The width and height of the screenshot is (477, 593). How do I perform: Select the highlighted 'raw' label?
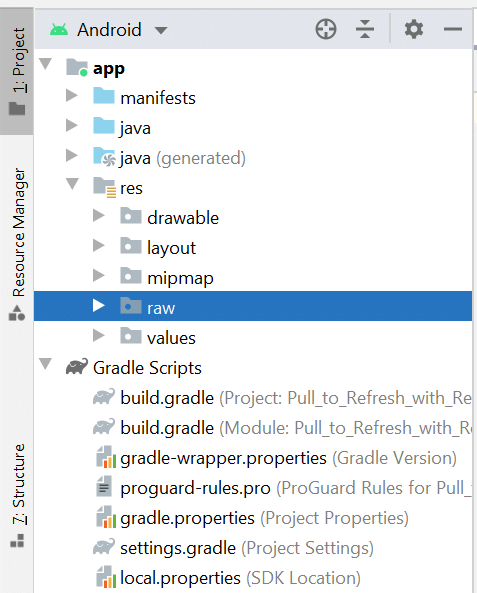click(161, 309)
